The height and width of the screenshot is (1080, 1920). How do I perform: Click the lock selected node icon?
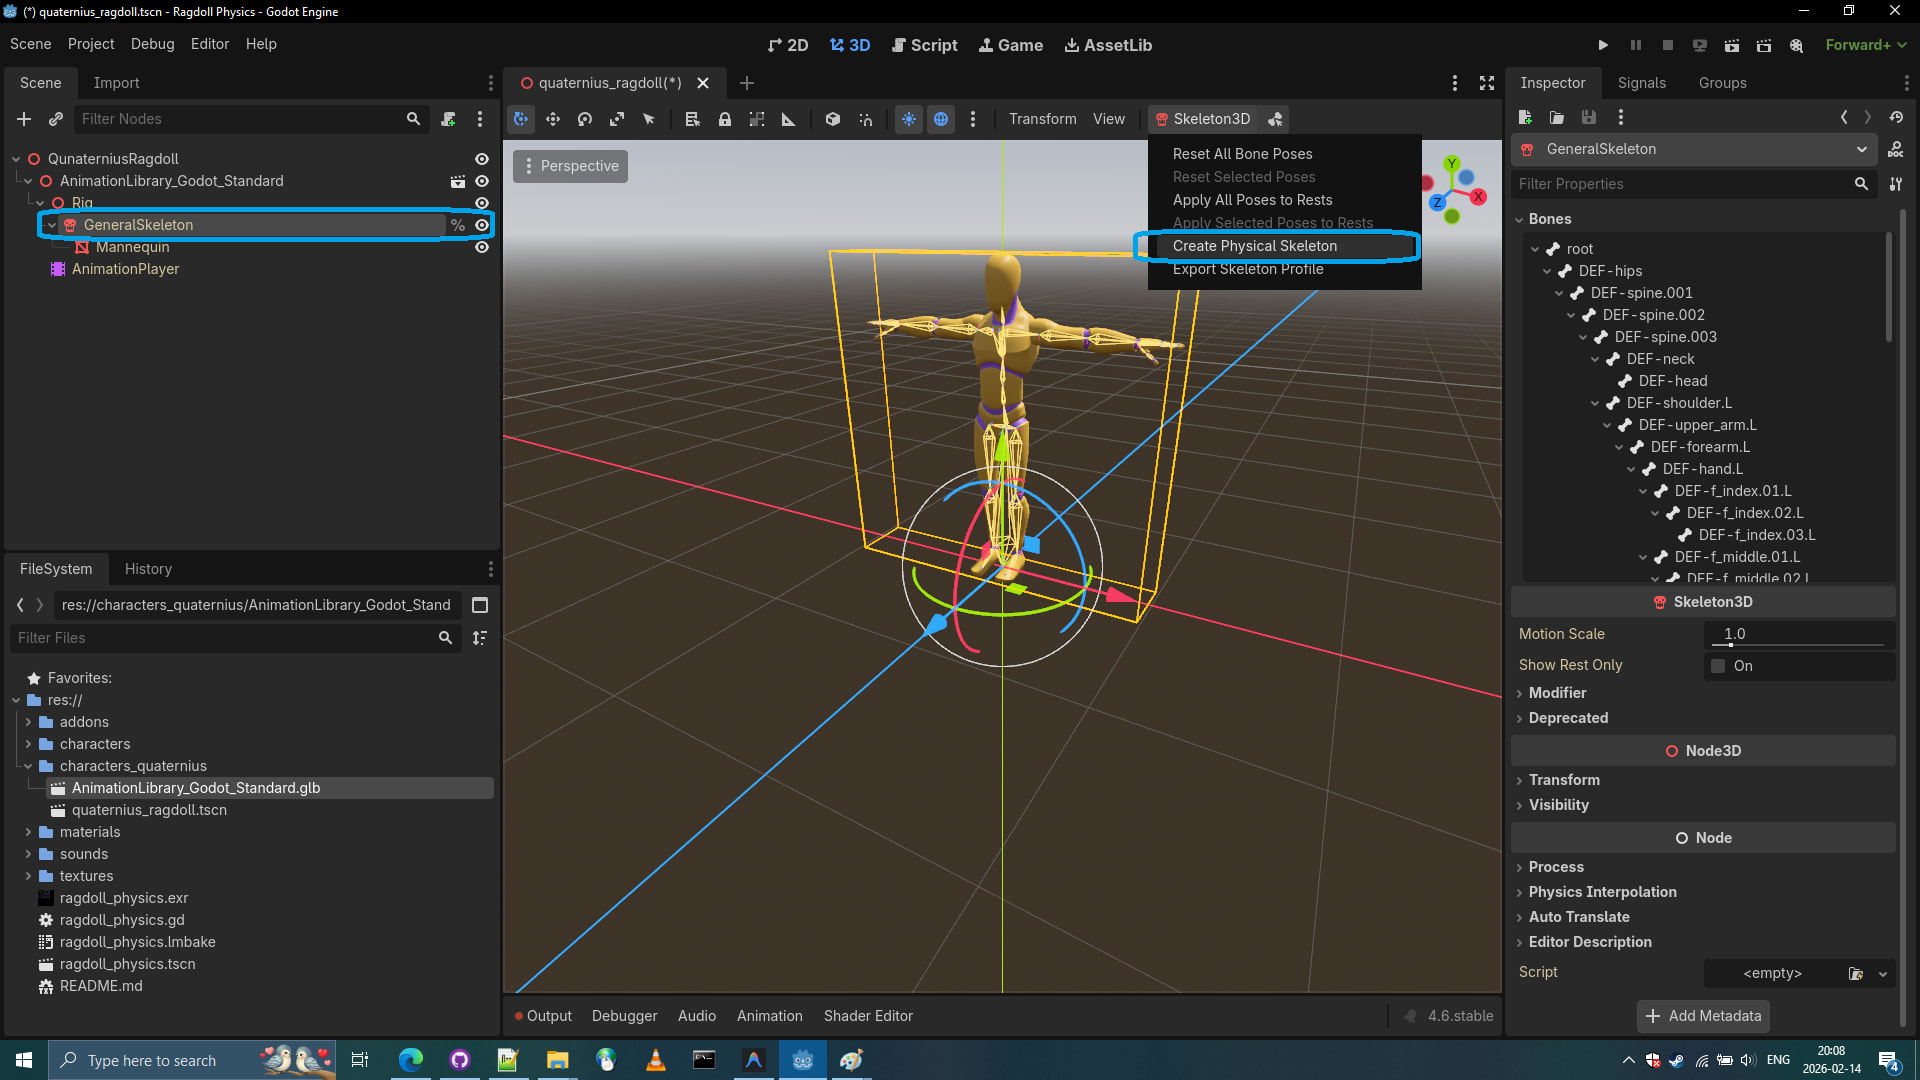click(725, 119)
